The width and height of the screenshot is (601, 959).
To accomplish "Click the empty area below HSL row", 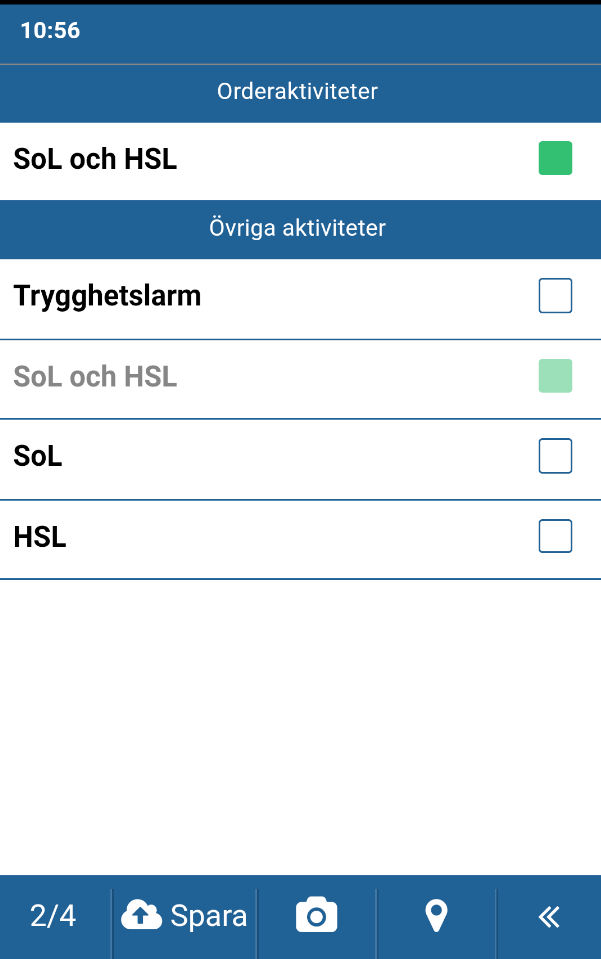I will click(x=300, y=727).
